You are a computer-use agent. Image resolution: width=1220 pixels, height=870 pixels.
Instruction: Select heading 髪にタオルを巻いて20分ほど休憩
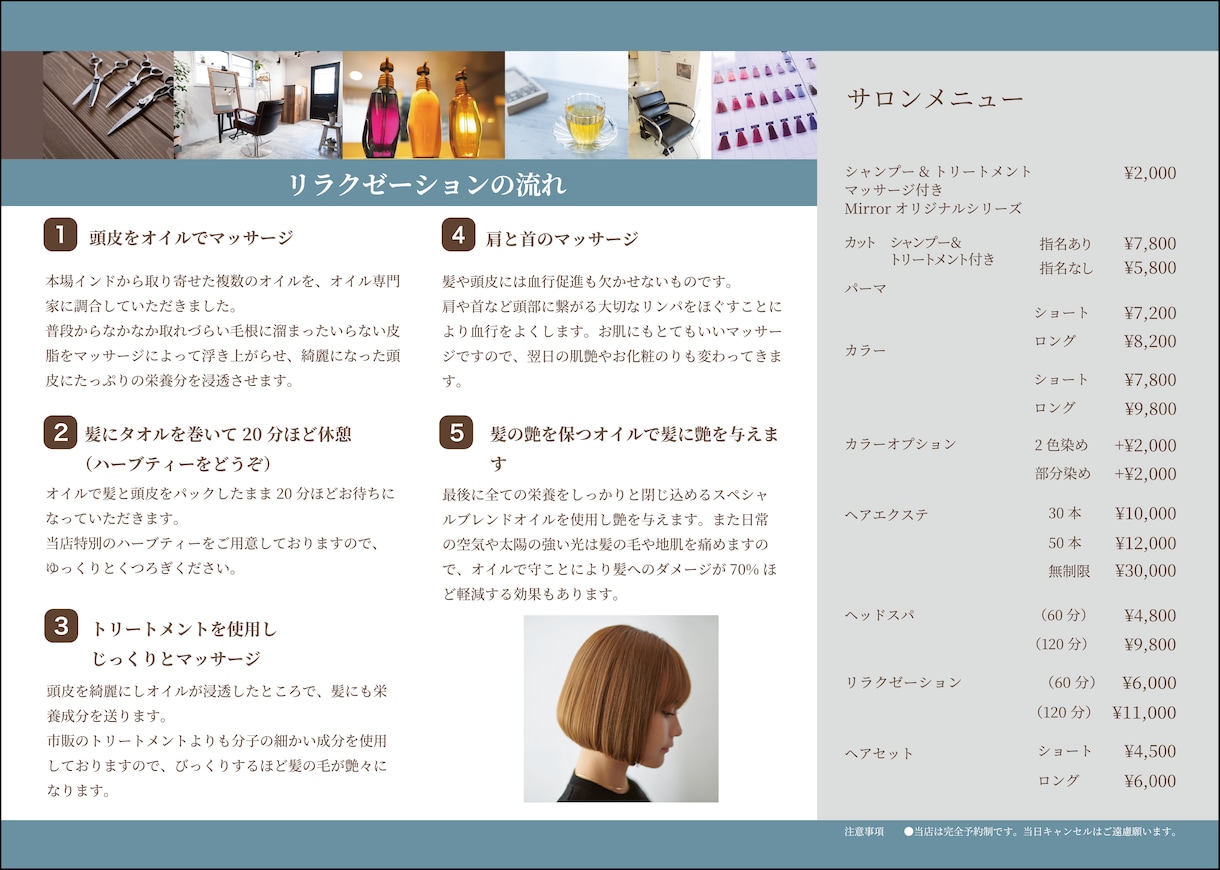(218, 434)
